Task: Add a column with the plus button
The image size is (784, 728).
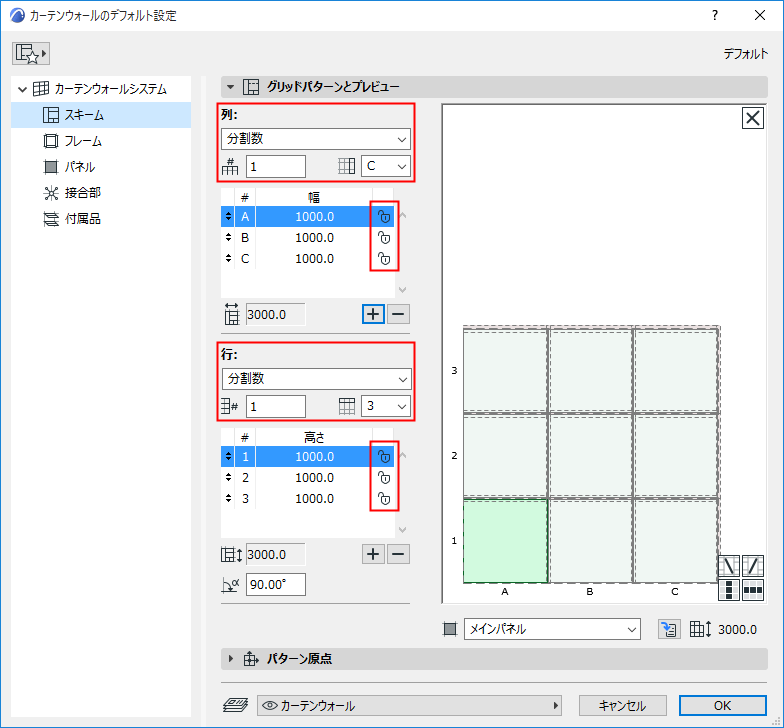Action: (x=373, y=314)
